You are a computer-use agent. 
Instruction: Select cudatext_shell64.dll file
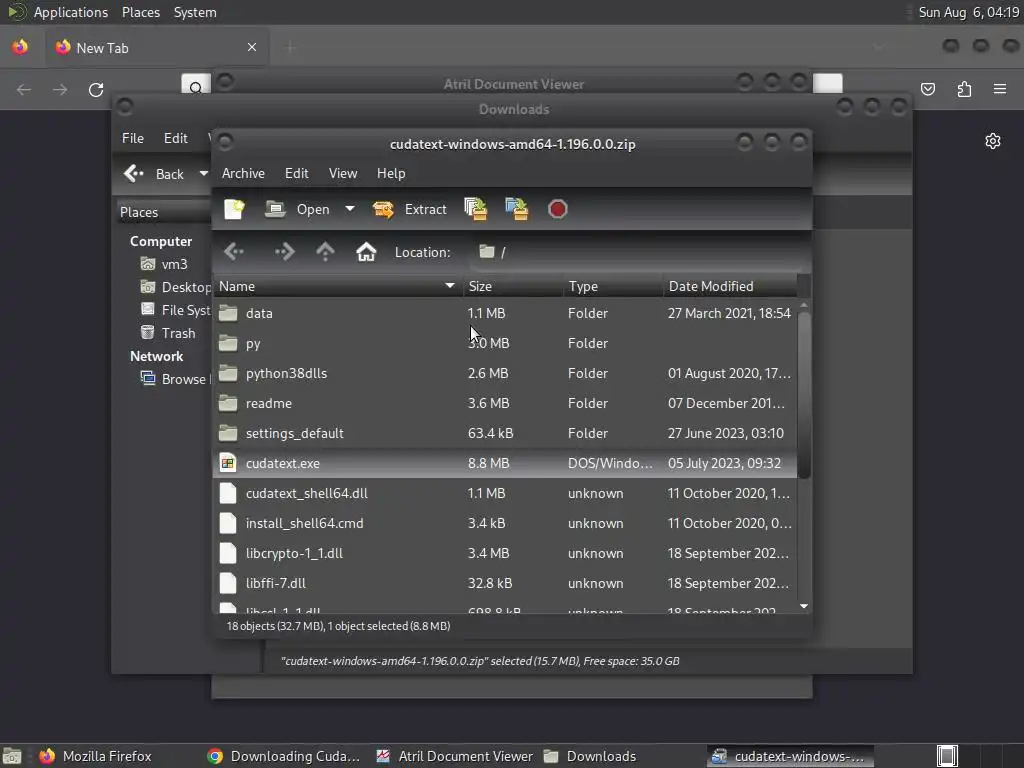coord(505,493)
